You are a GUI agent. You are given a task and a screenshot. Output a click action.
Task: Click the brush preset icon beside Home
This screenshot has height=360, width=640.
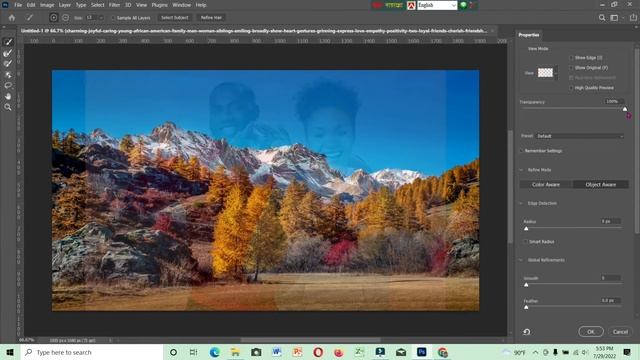coord(29,18)
